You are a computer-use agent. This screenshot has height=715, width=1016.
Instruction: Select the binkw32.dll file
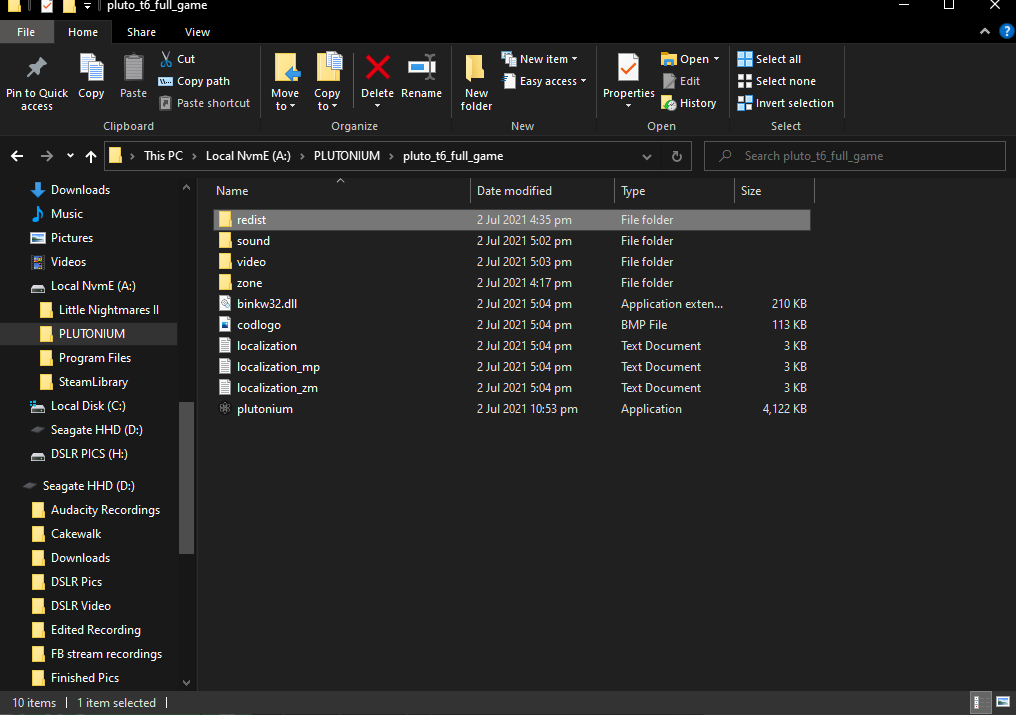(x=512, y=304)
